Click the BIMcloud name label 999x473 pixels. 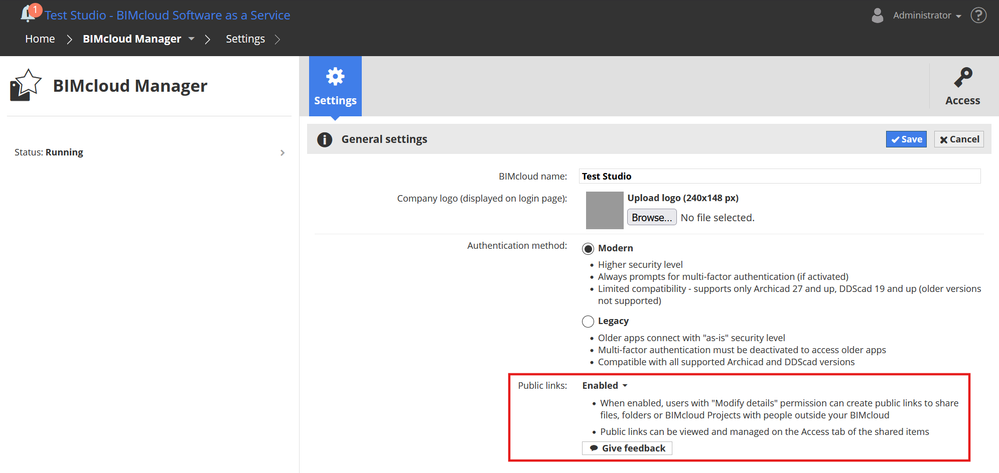[x=533, y=176]
